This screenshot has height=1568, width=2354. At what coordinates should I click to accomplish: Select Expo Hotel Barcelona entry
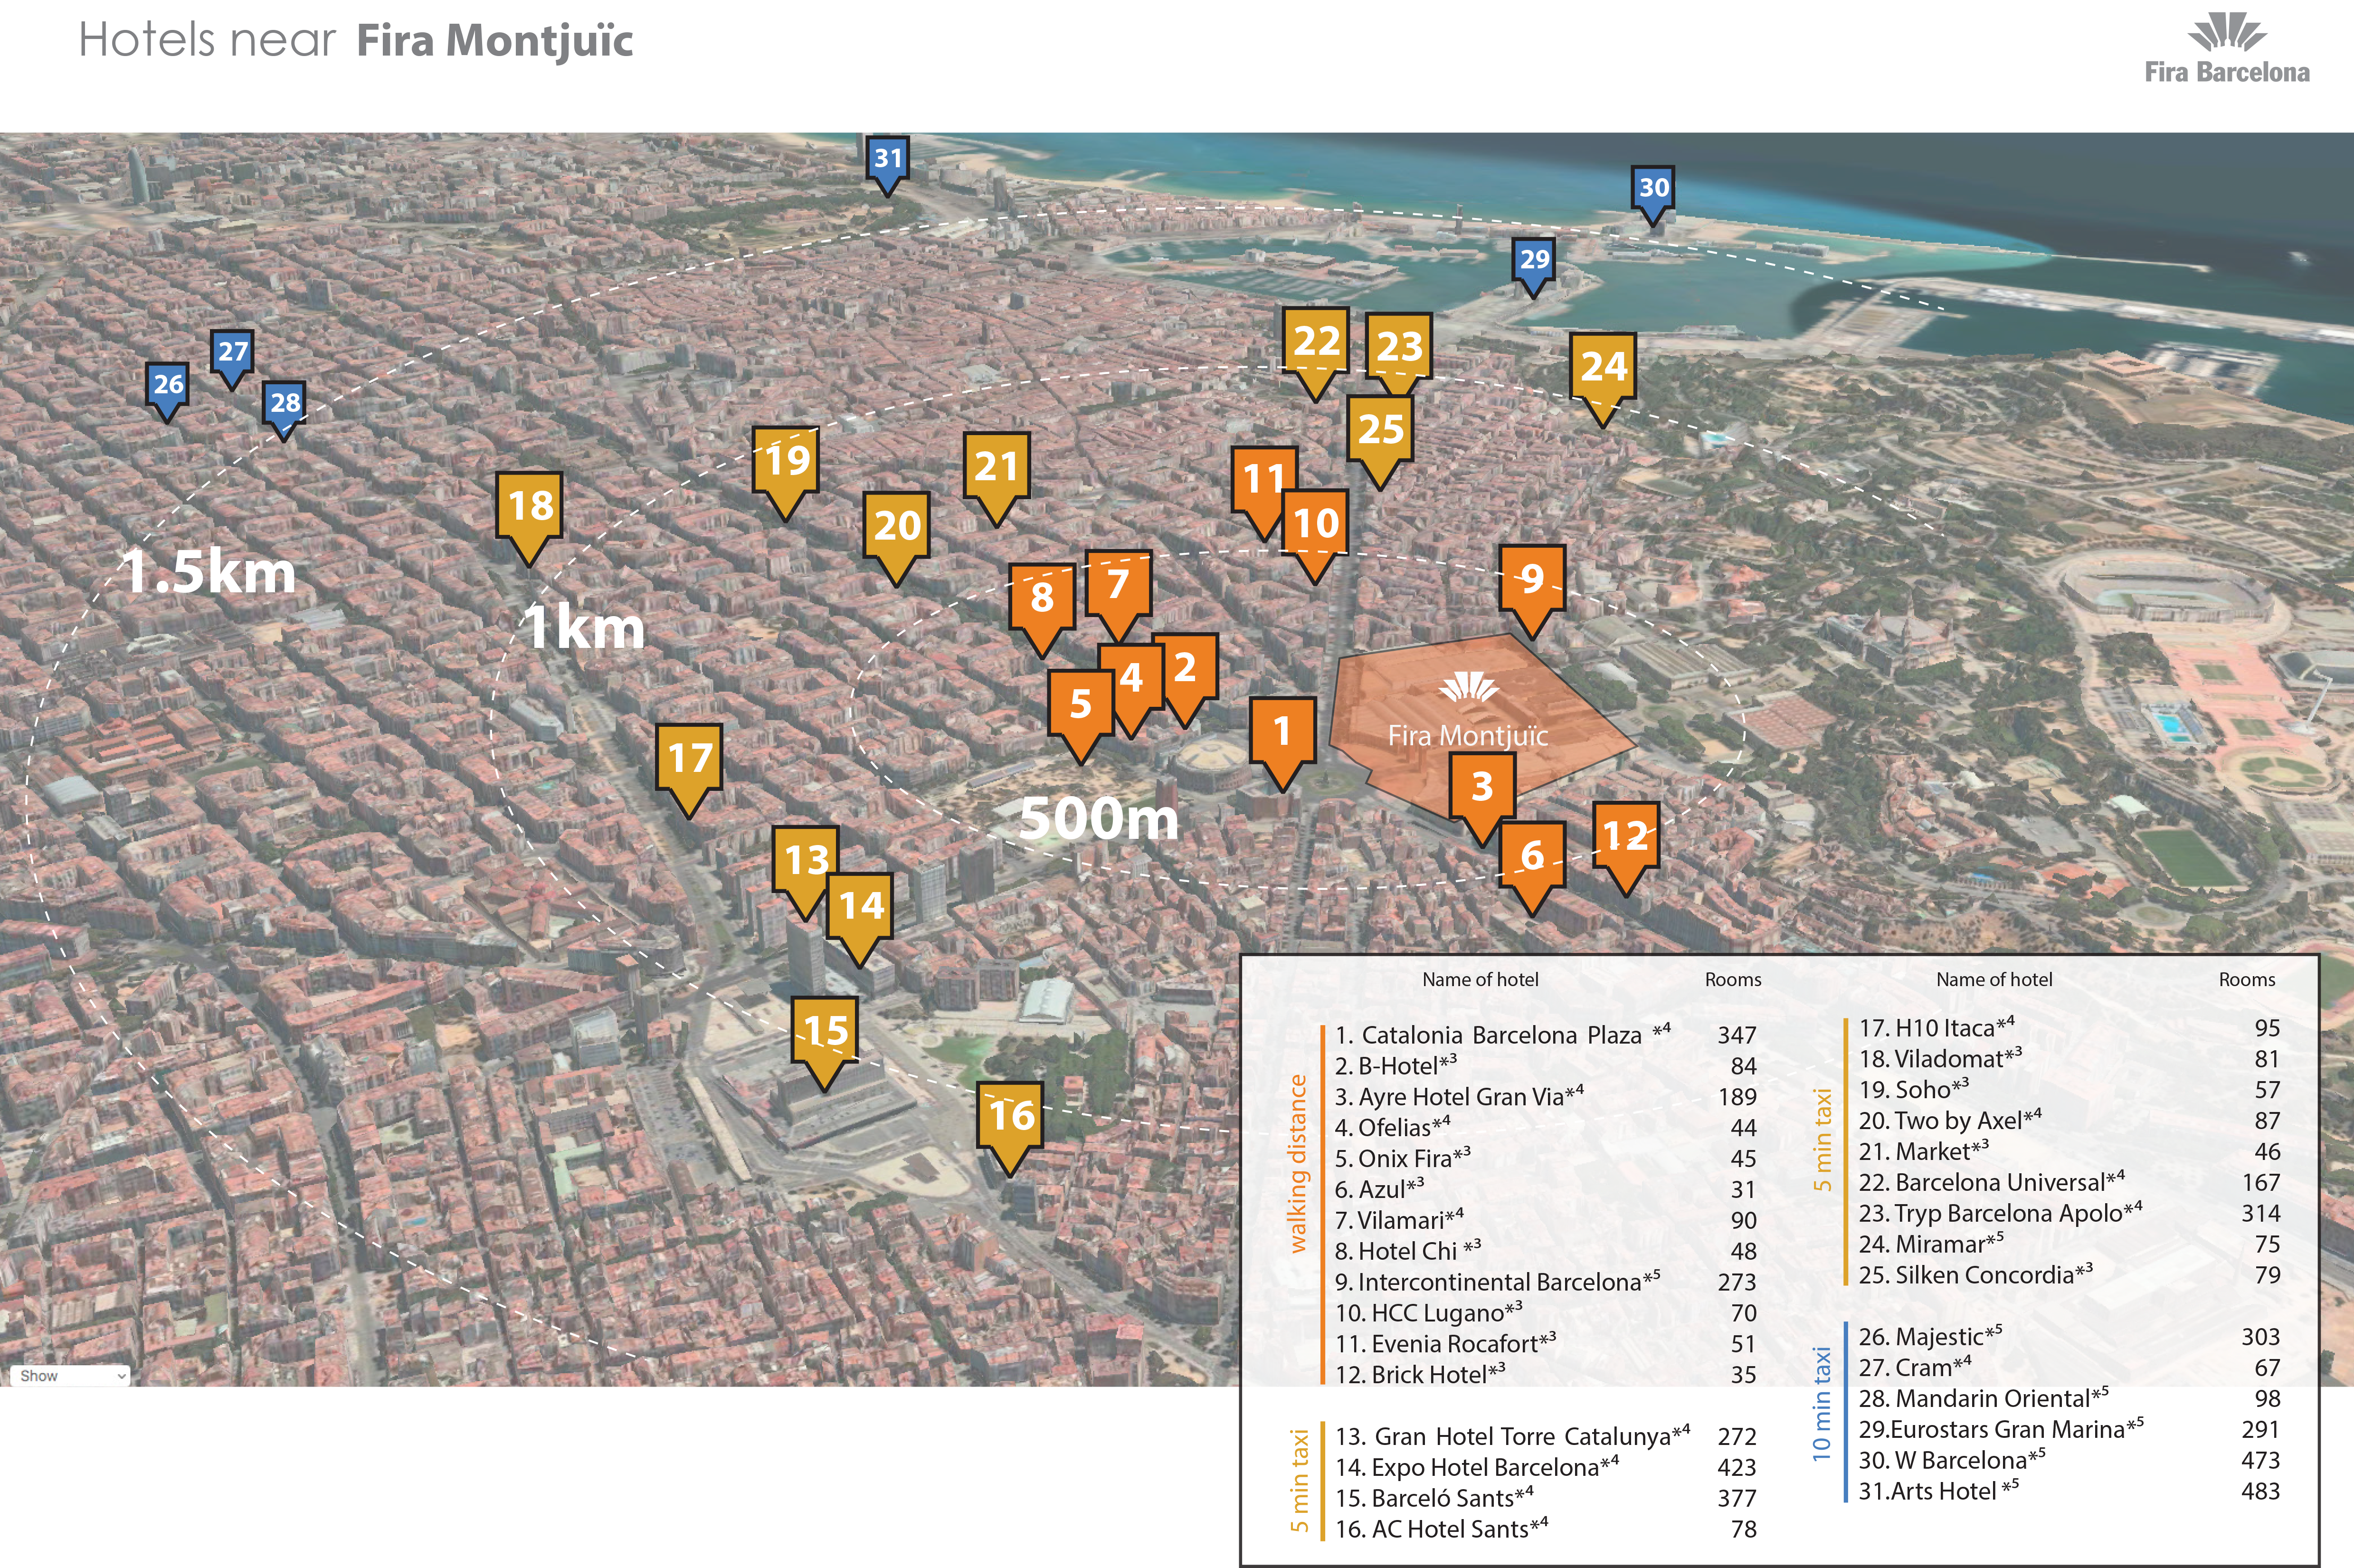coord(1545,1468)
